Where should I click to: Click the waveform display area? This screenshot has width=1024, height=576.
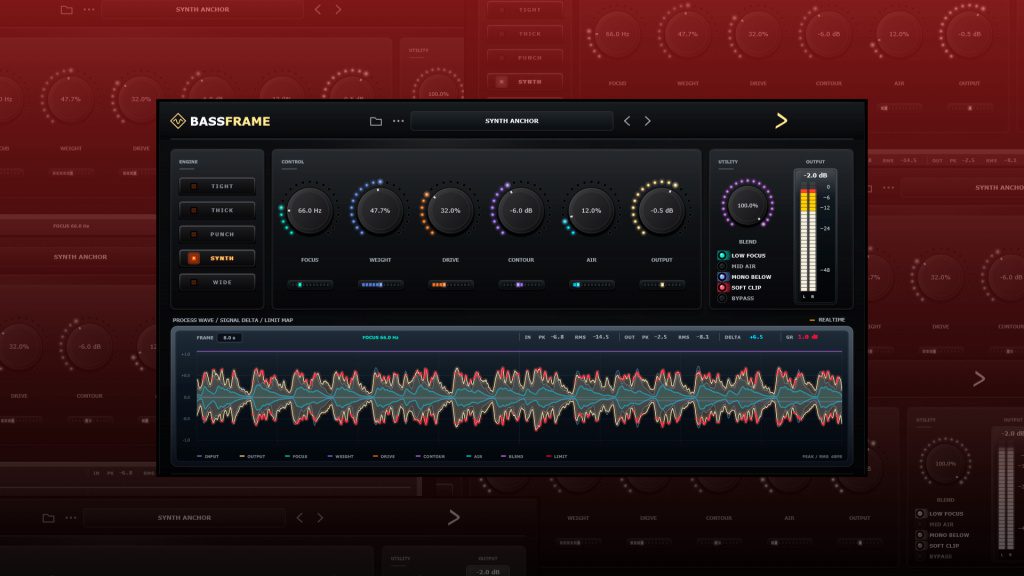pyautogui.click(x=519, y=397)
